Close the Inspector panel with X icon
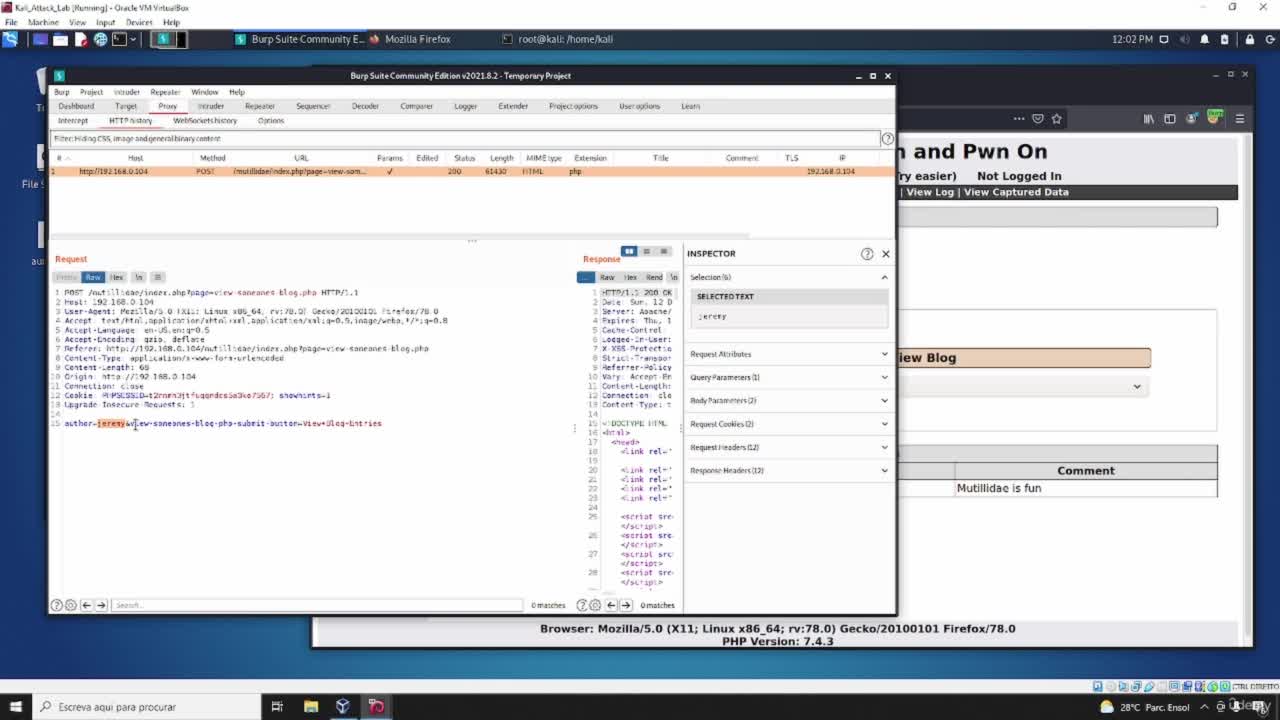 885,254
